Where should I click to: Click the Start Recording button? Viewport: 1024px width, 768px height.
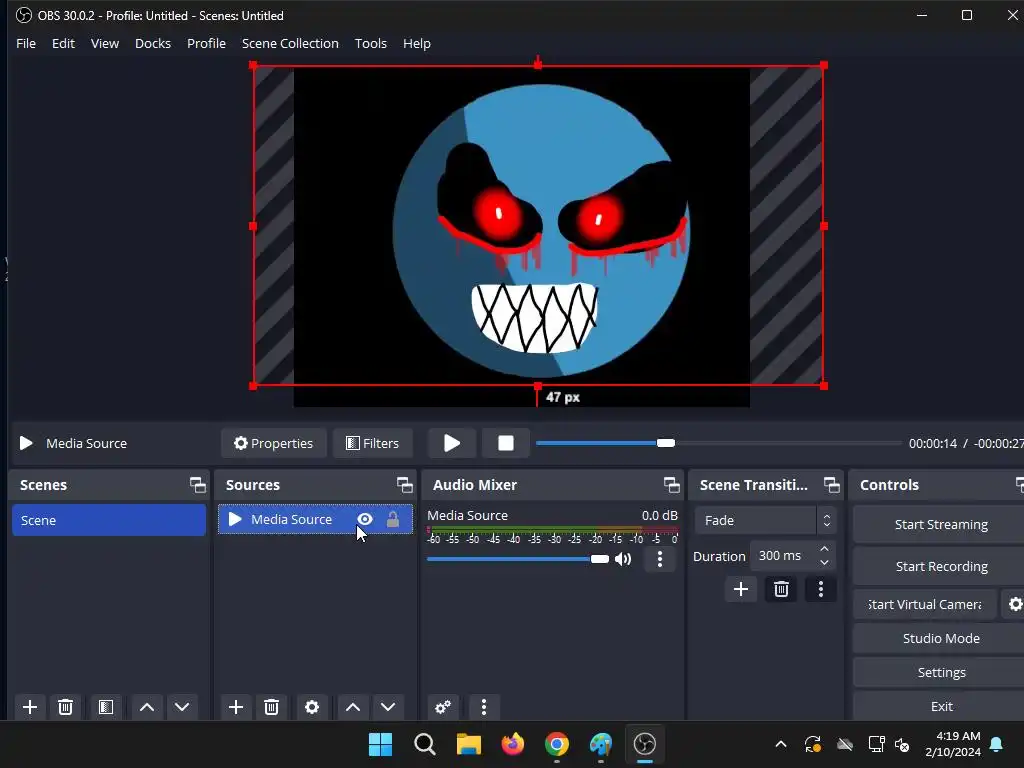[940, 566]
